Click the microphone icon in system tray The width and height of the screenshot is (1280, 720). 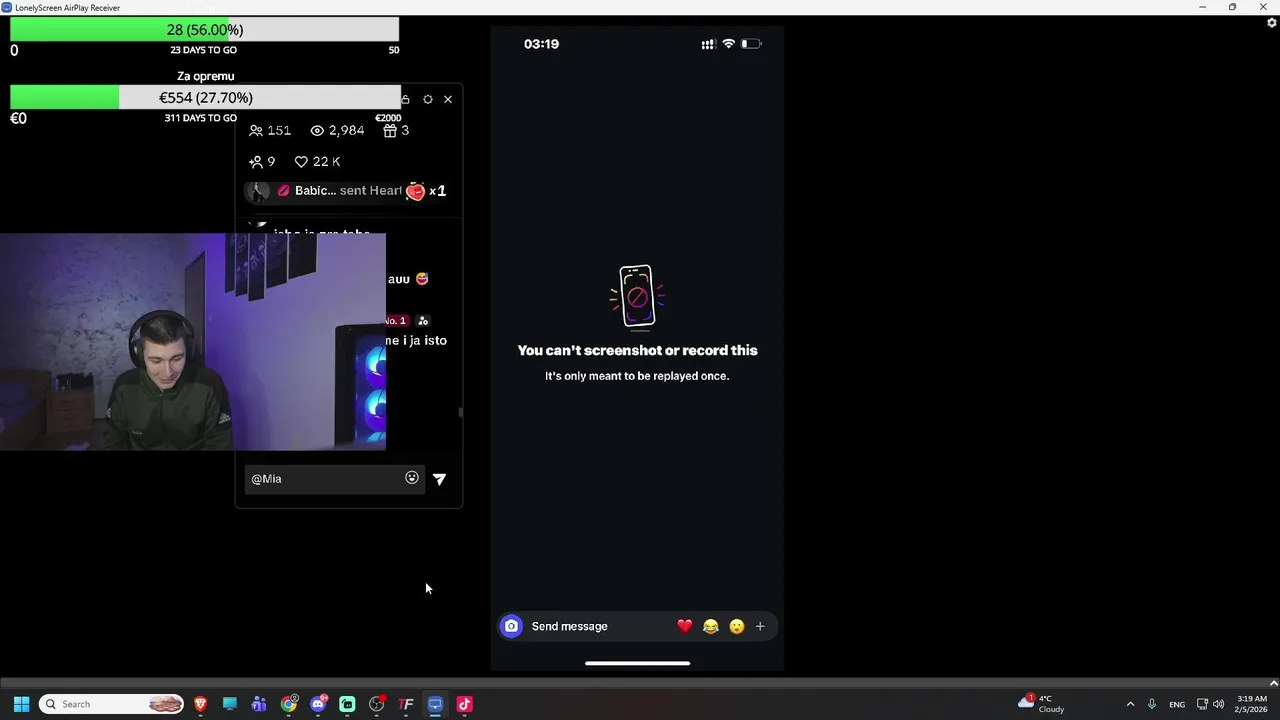1152,704
